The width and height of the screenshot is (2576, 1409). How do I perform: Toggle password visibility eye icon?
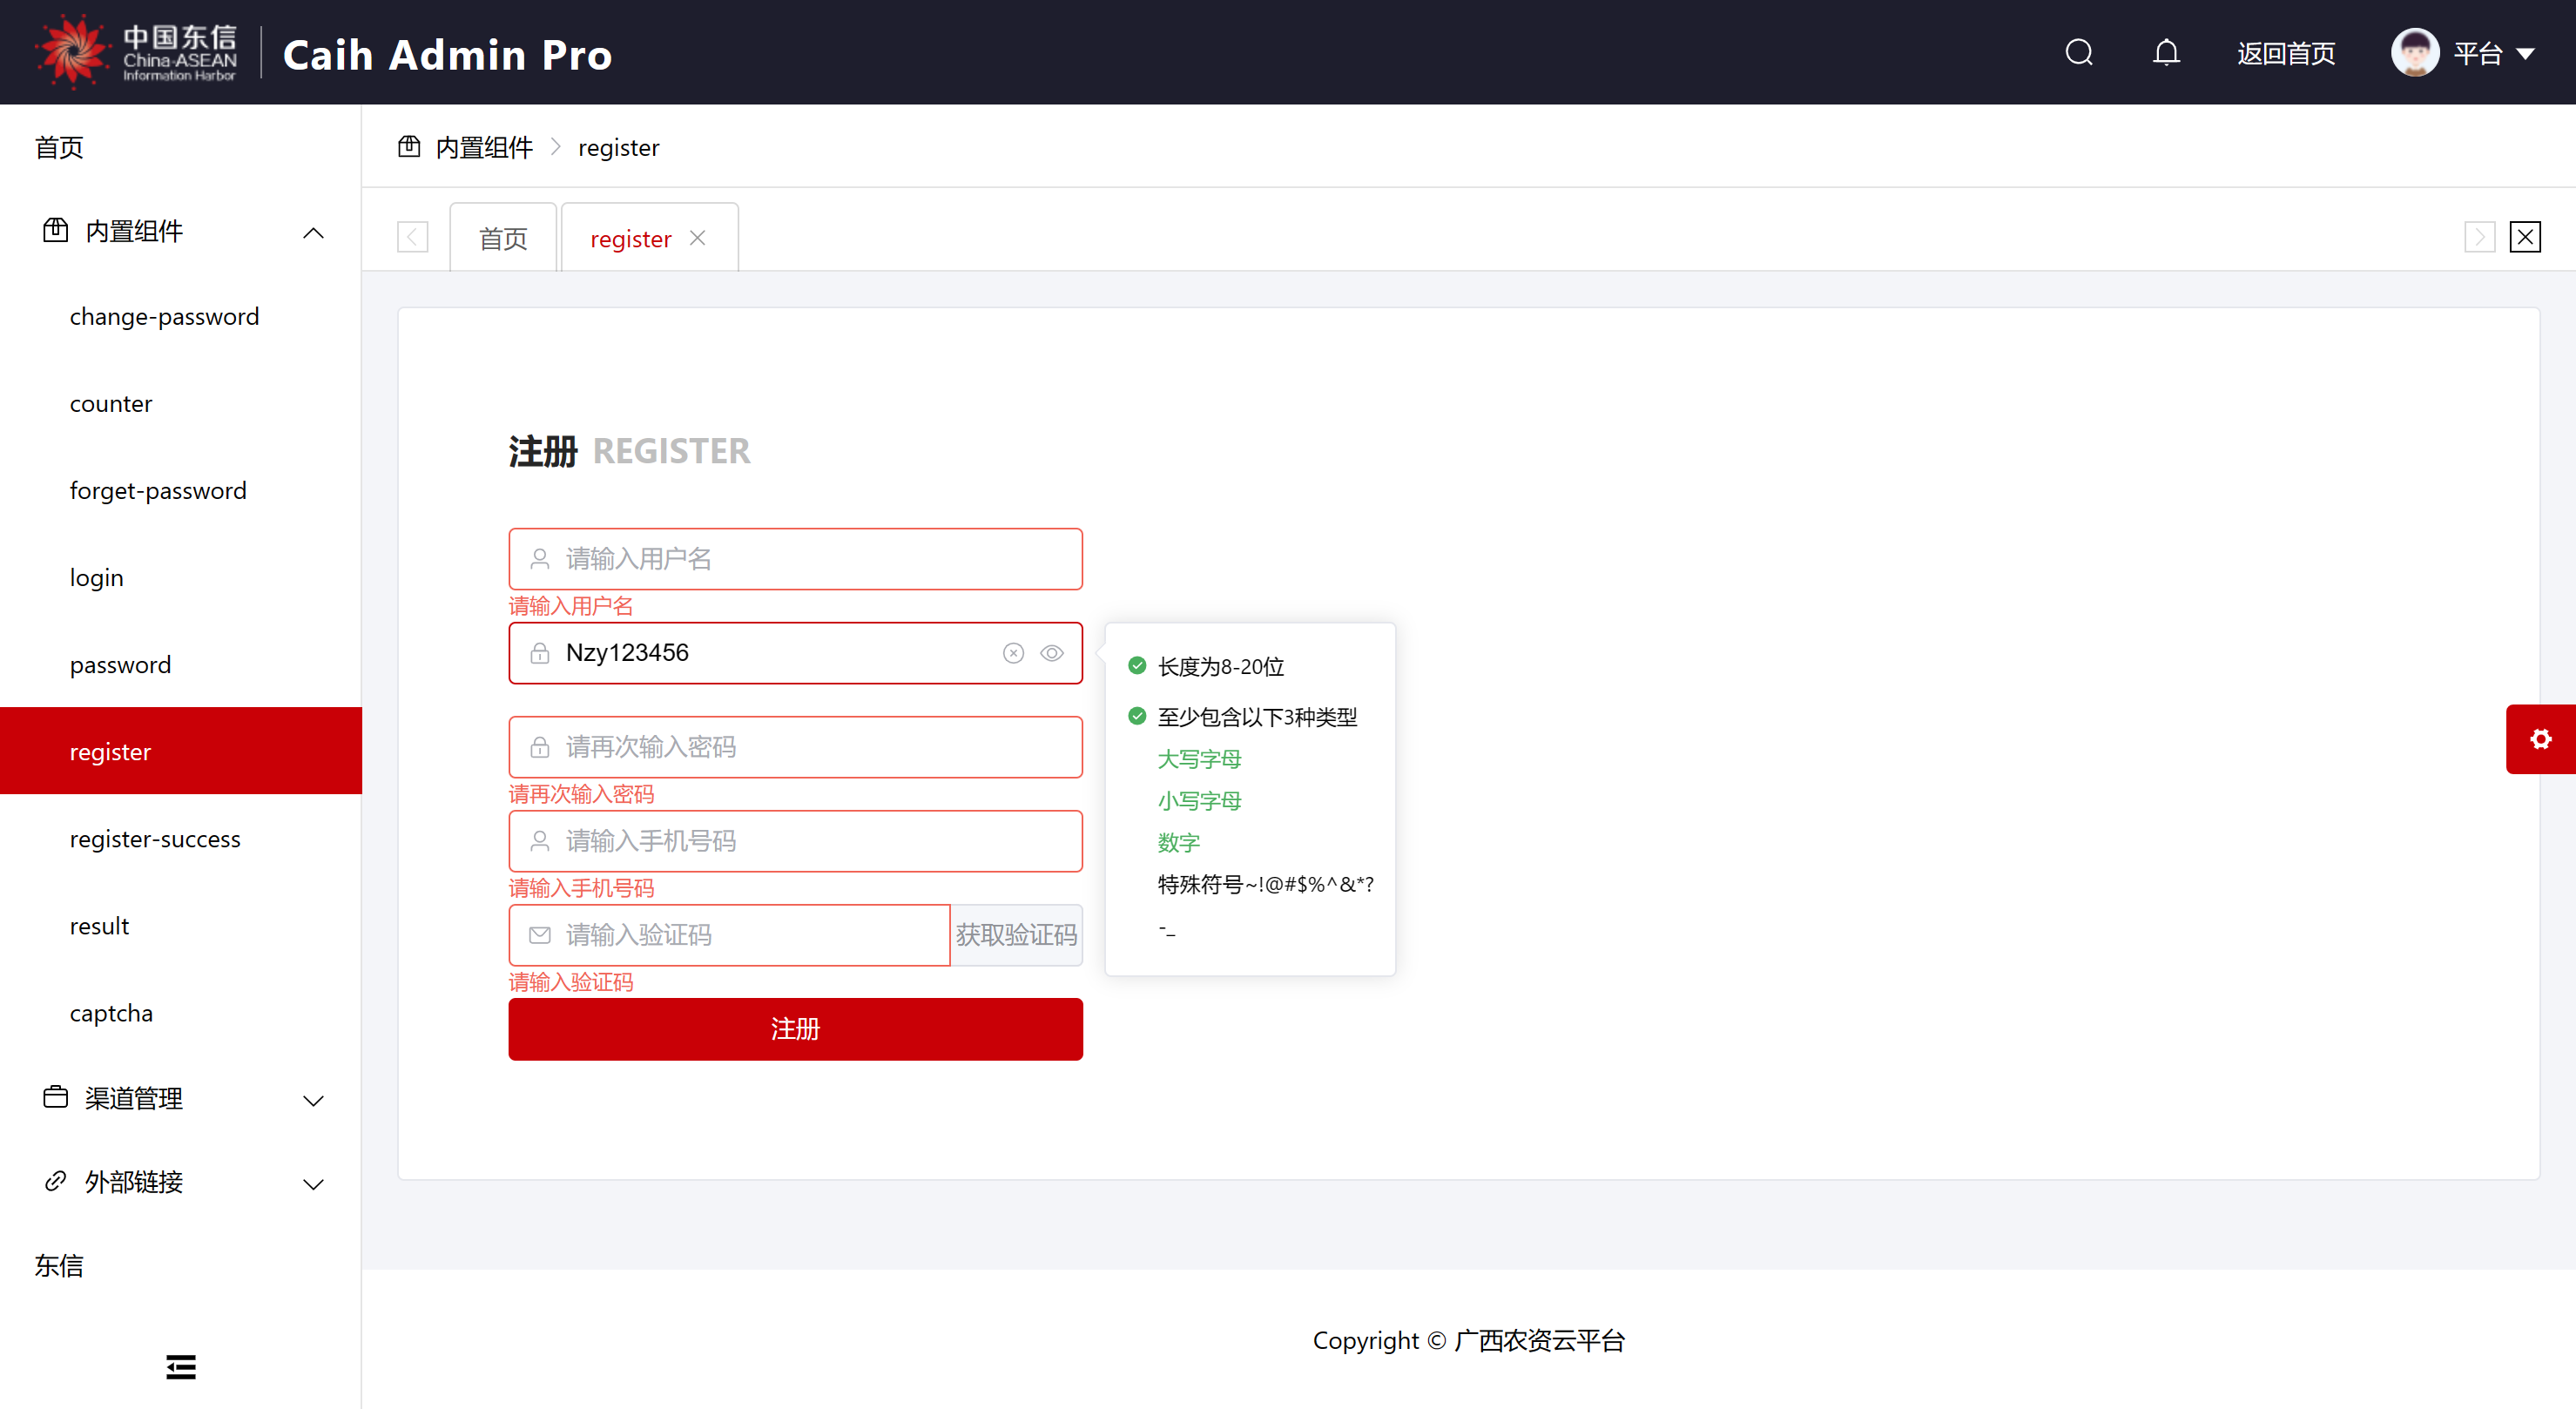(x=1051, y=653)
